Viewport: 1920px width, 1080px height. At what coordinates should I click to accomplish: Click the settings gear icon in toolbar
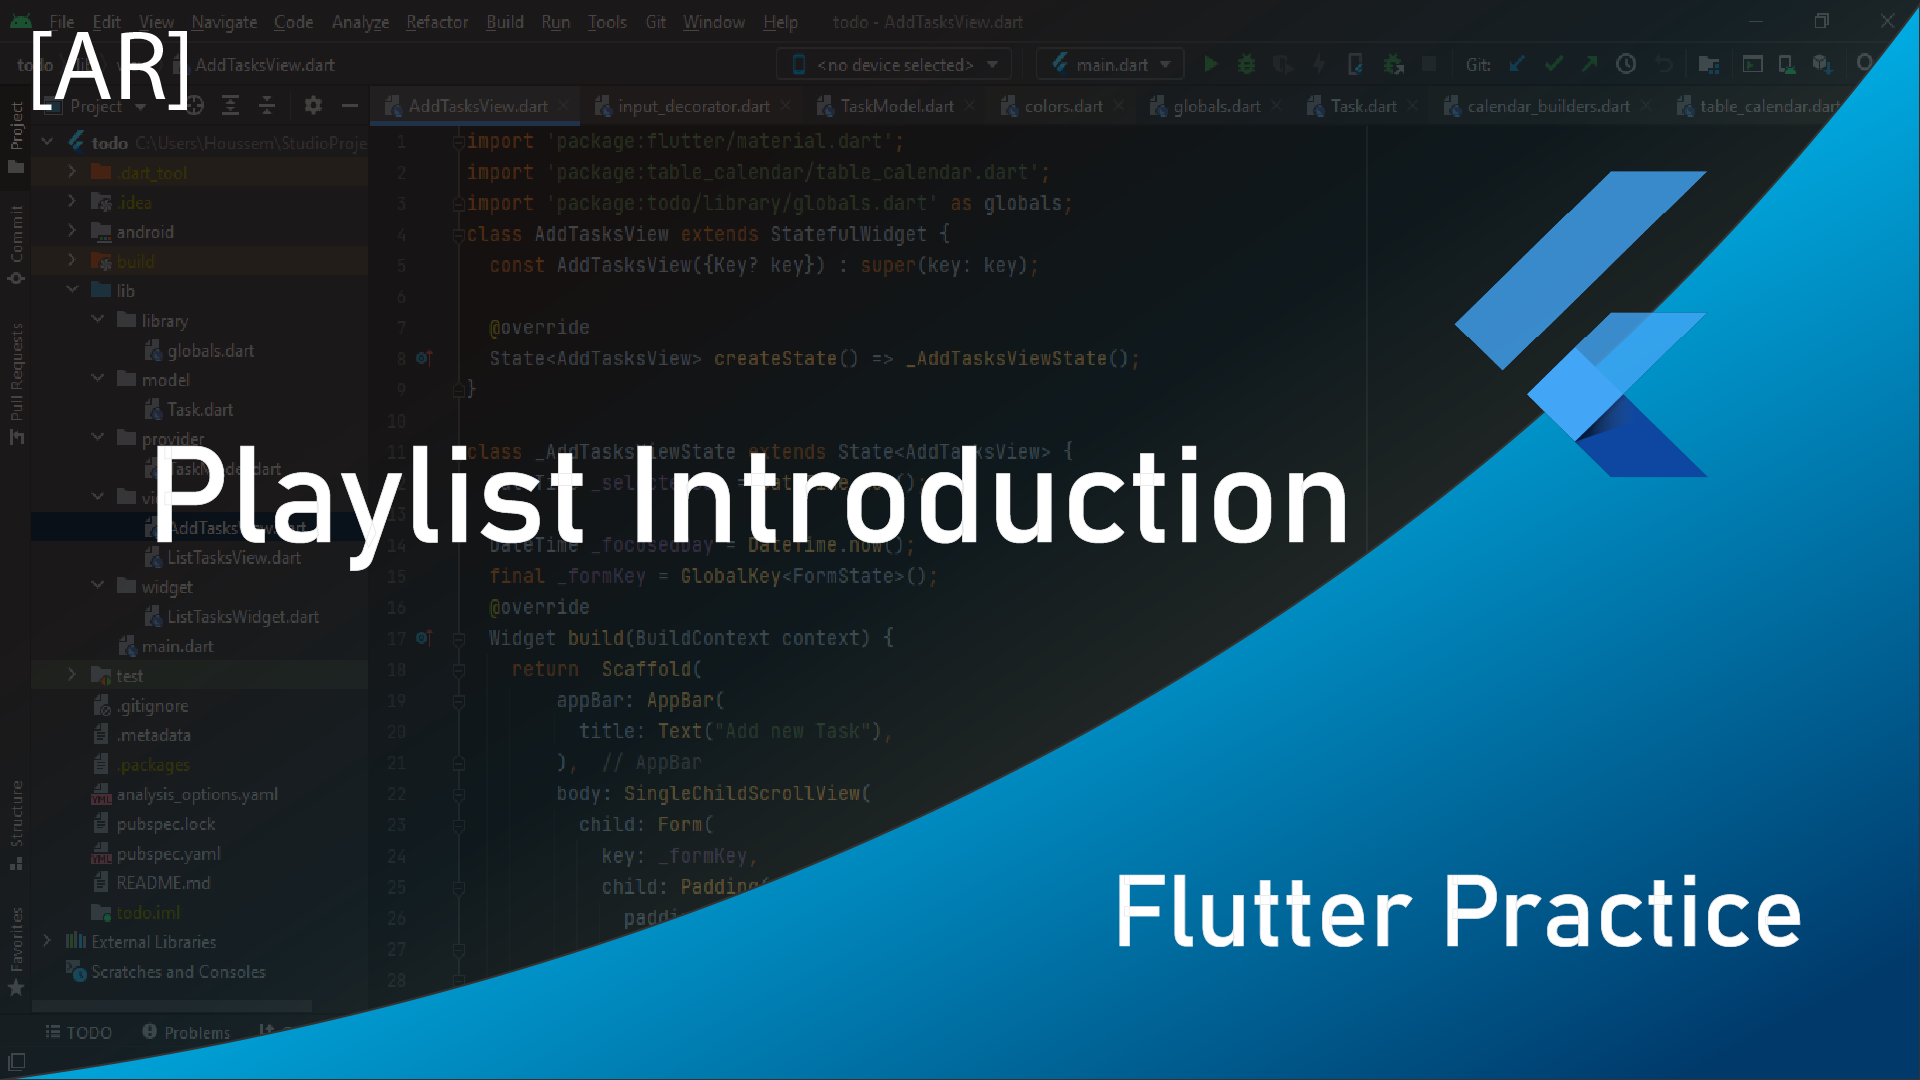pos(313,105)
